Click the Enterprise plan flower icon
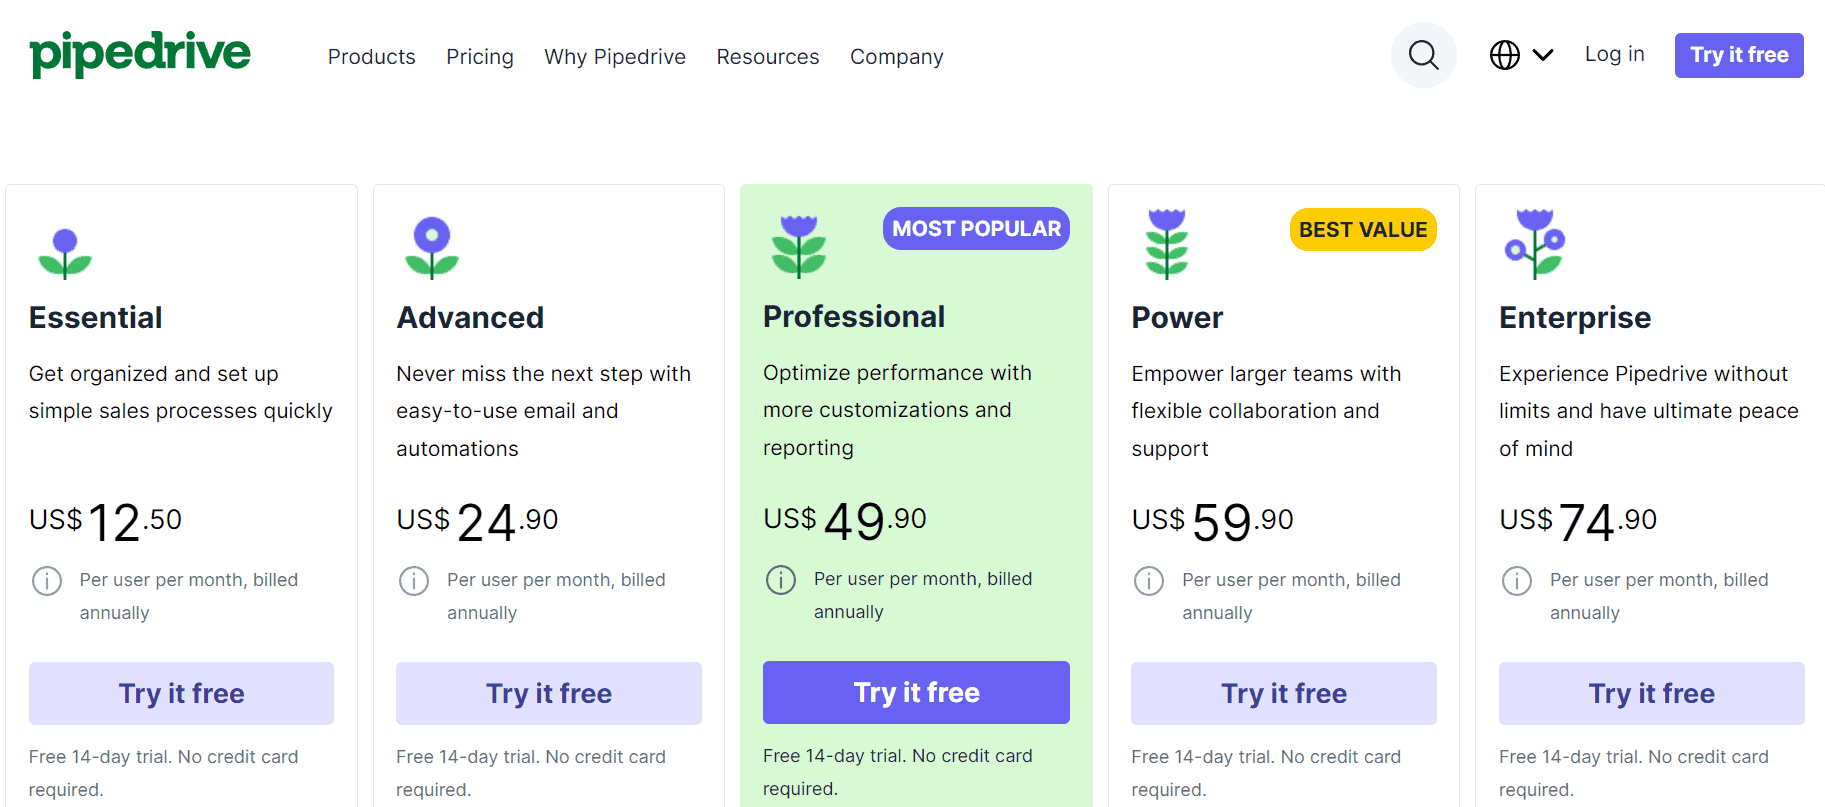Screen dimensions: 1825x807 (1534, 243)
